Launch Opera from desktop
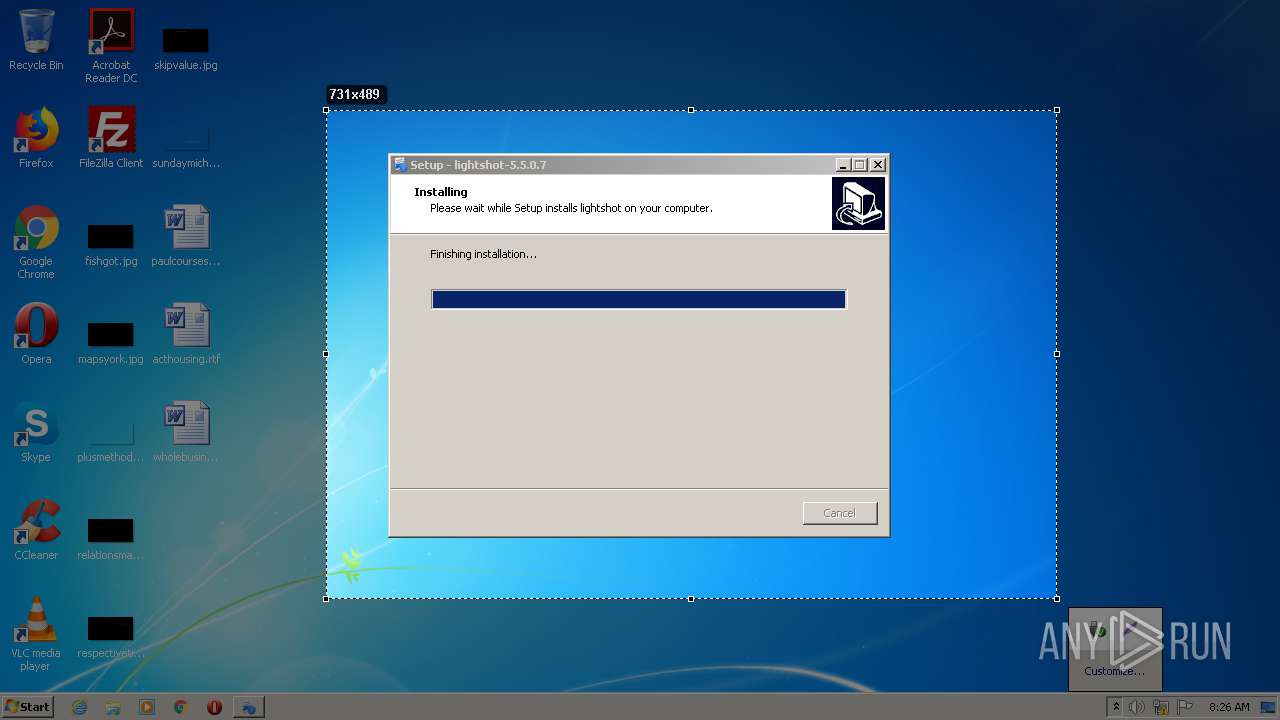This screenshot has width=1280, height=720. tap(36, 334)
